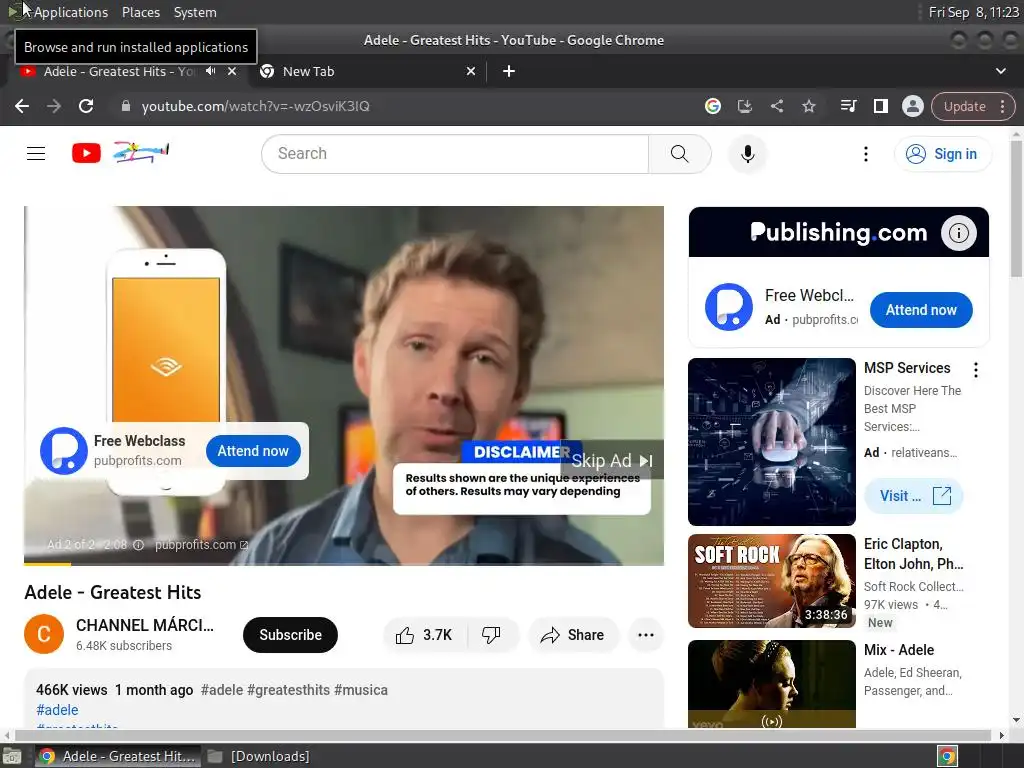This screenshot has height=768, width=1024.
Task: Click the #adele hashtag link
Action: [x=57, y=710]
